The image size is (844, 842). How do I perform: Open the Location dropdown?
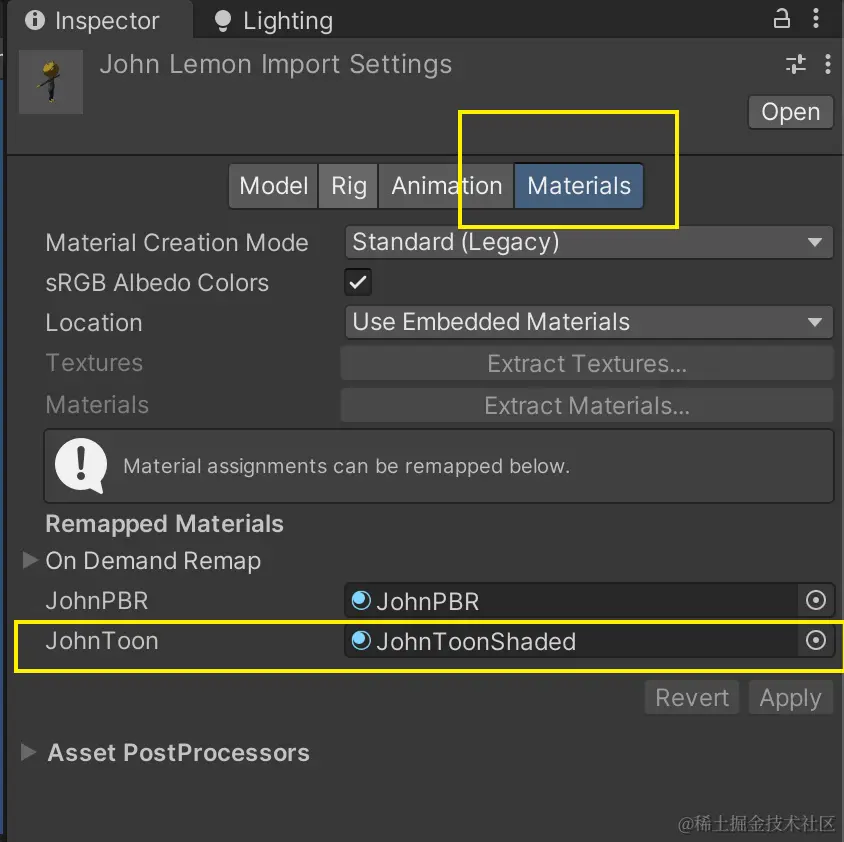pos(588,322)
